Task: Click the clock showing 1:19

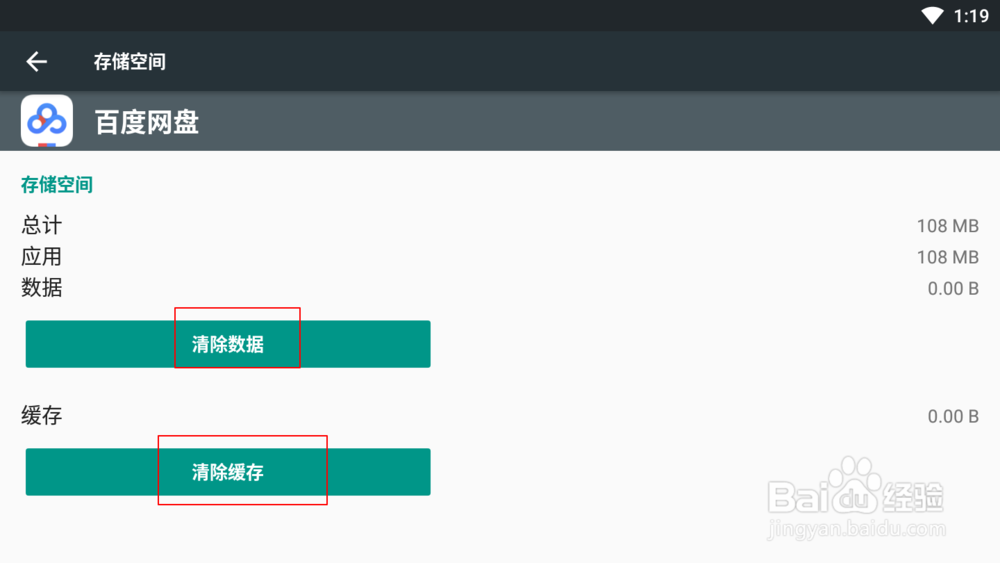Action: [971, 16]
